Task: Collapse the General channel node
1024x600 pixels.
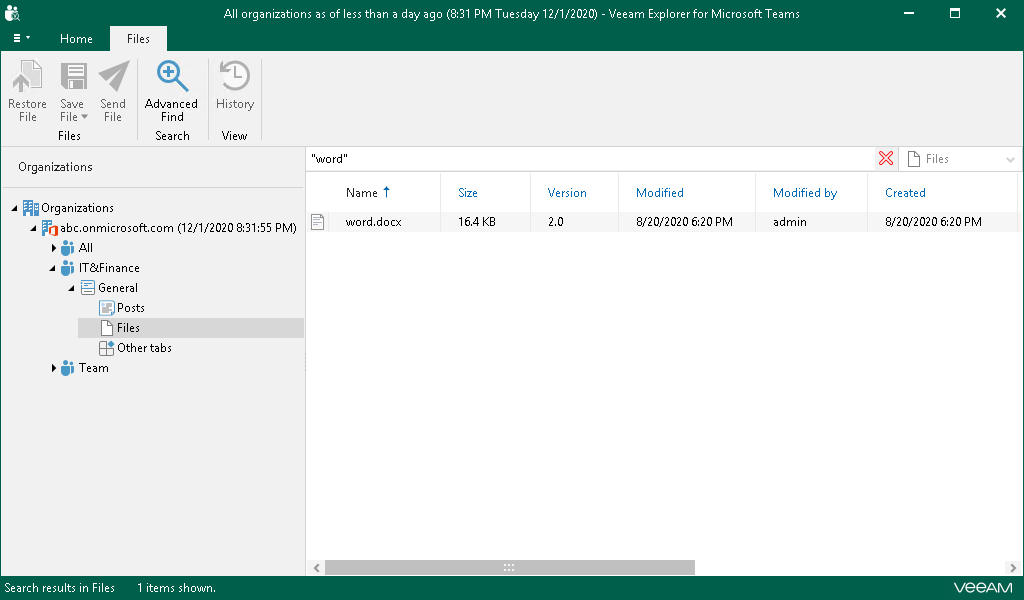Action: point(71,289)
